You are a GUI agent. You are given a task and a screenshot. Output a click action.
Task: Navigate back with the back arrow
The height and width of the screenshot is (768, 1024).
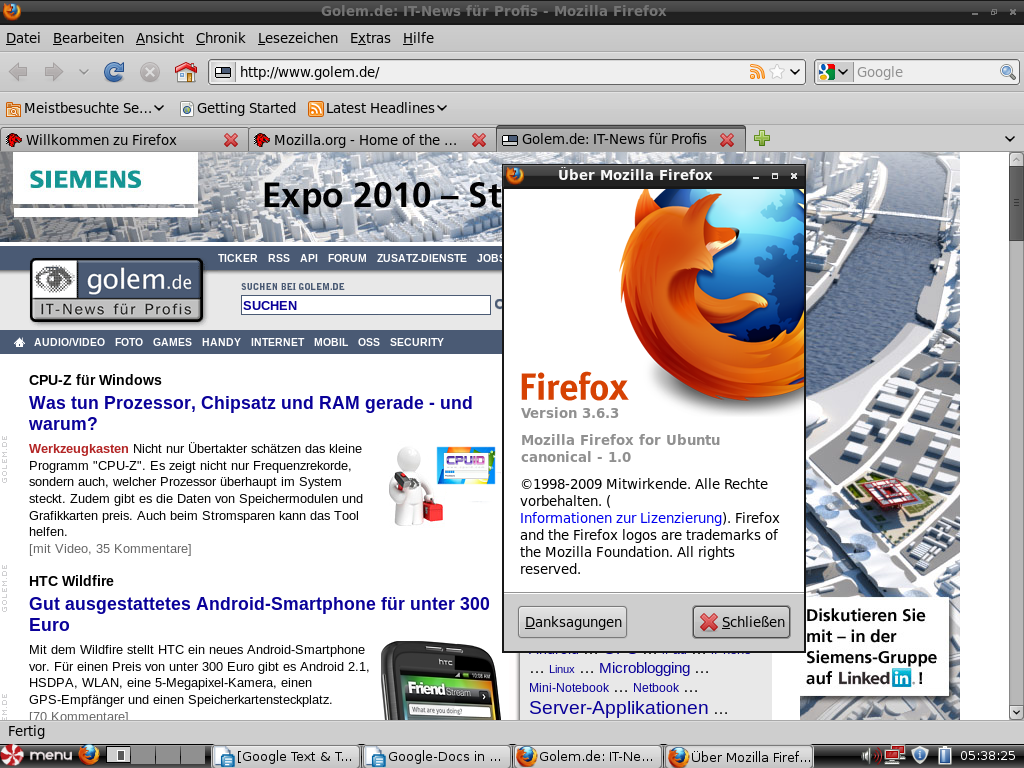(x=17, y=71)
